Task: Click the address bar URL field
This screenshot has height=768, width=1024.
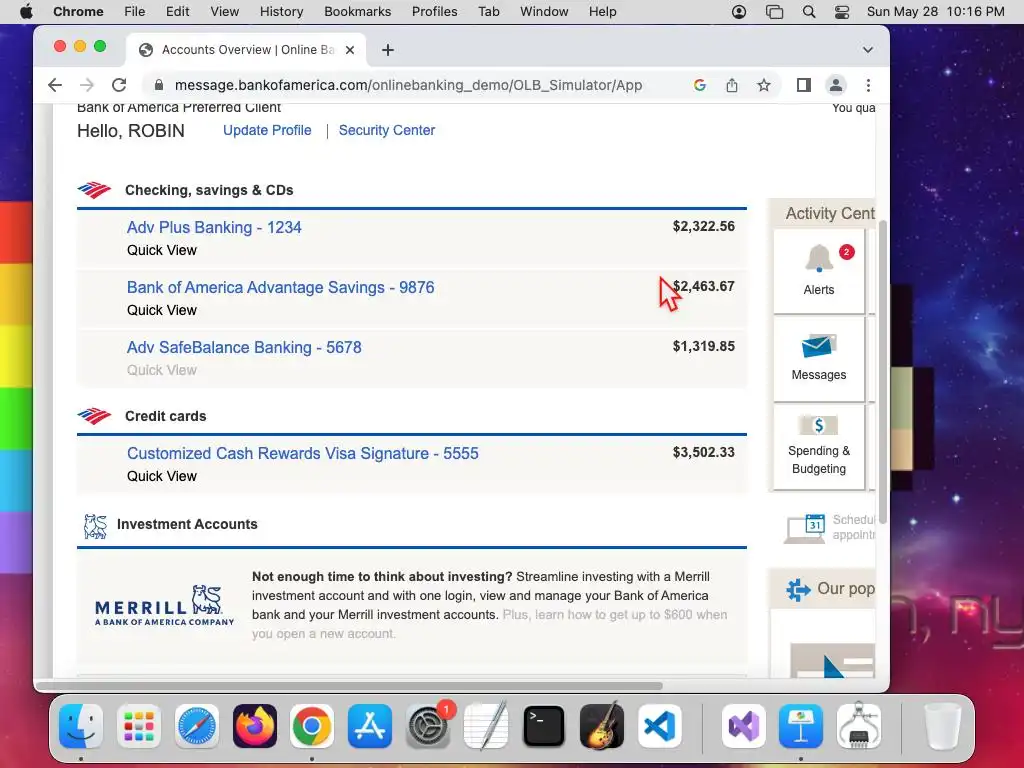Action: 408,85
